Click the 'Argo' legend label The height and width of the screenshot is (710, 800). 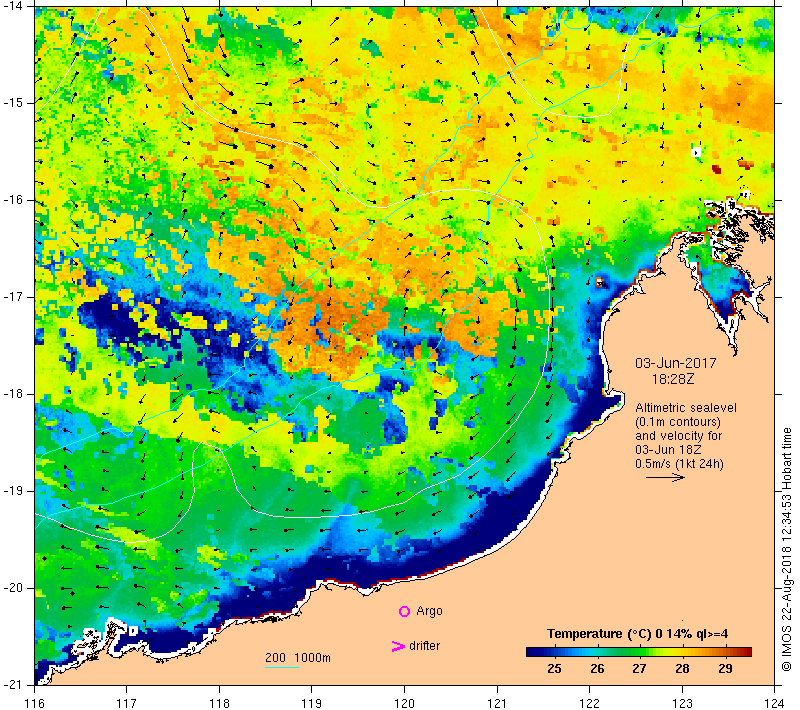(429, 611)
